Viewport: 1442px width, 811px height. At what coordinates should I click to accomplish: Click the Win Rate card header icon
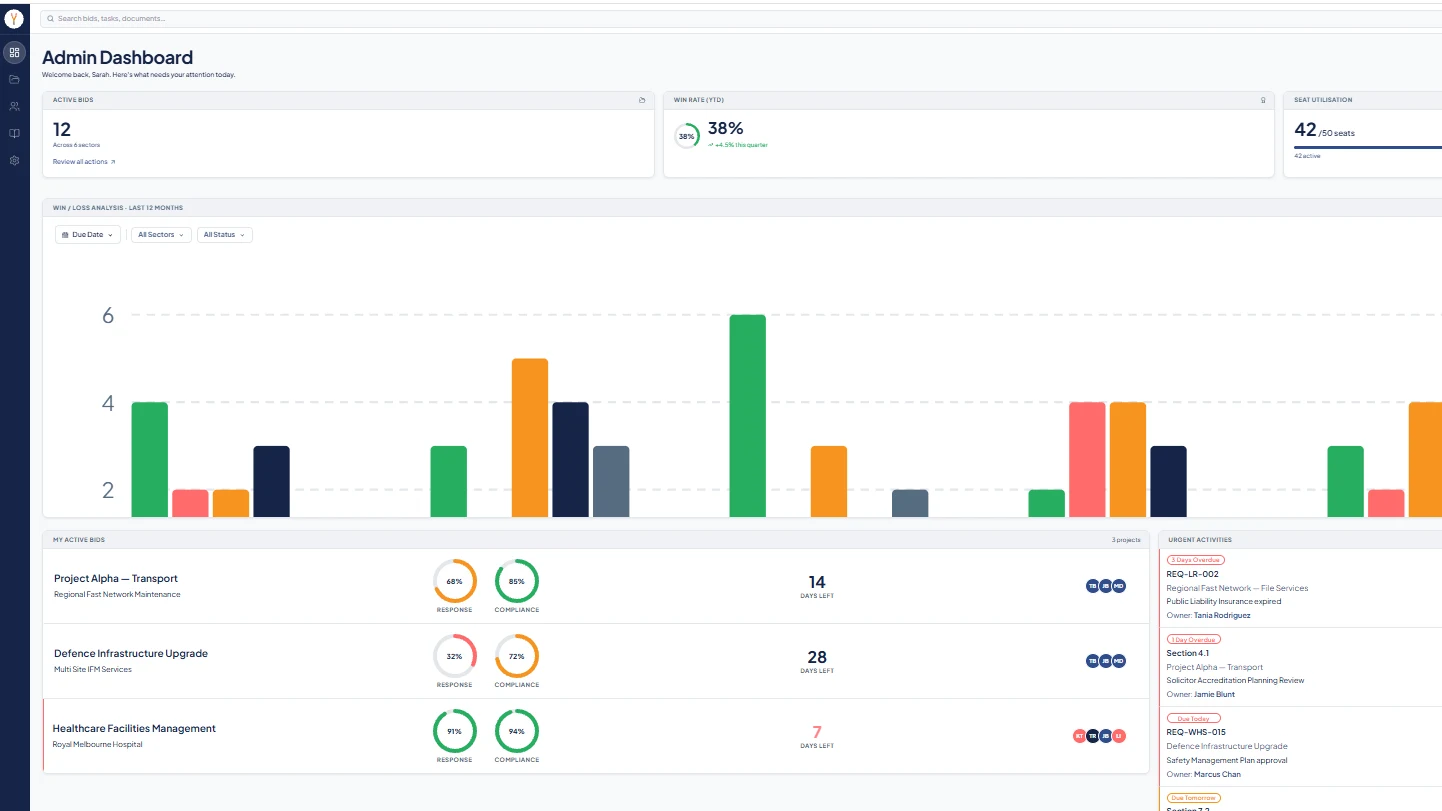(1263, 100)
